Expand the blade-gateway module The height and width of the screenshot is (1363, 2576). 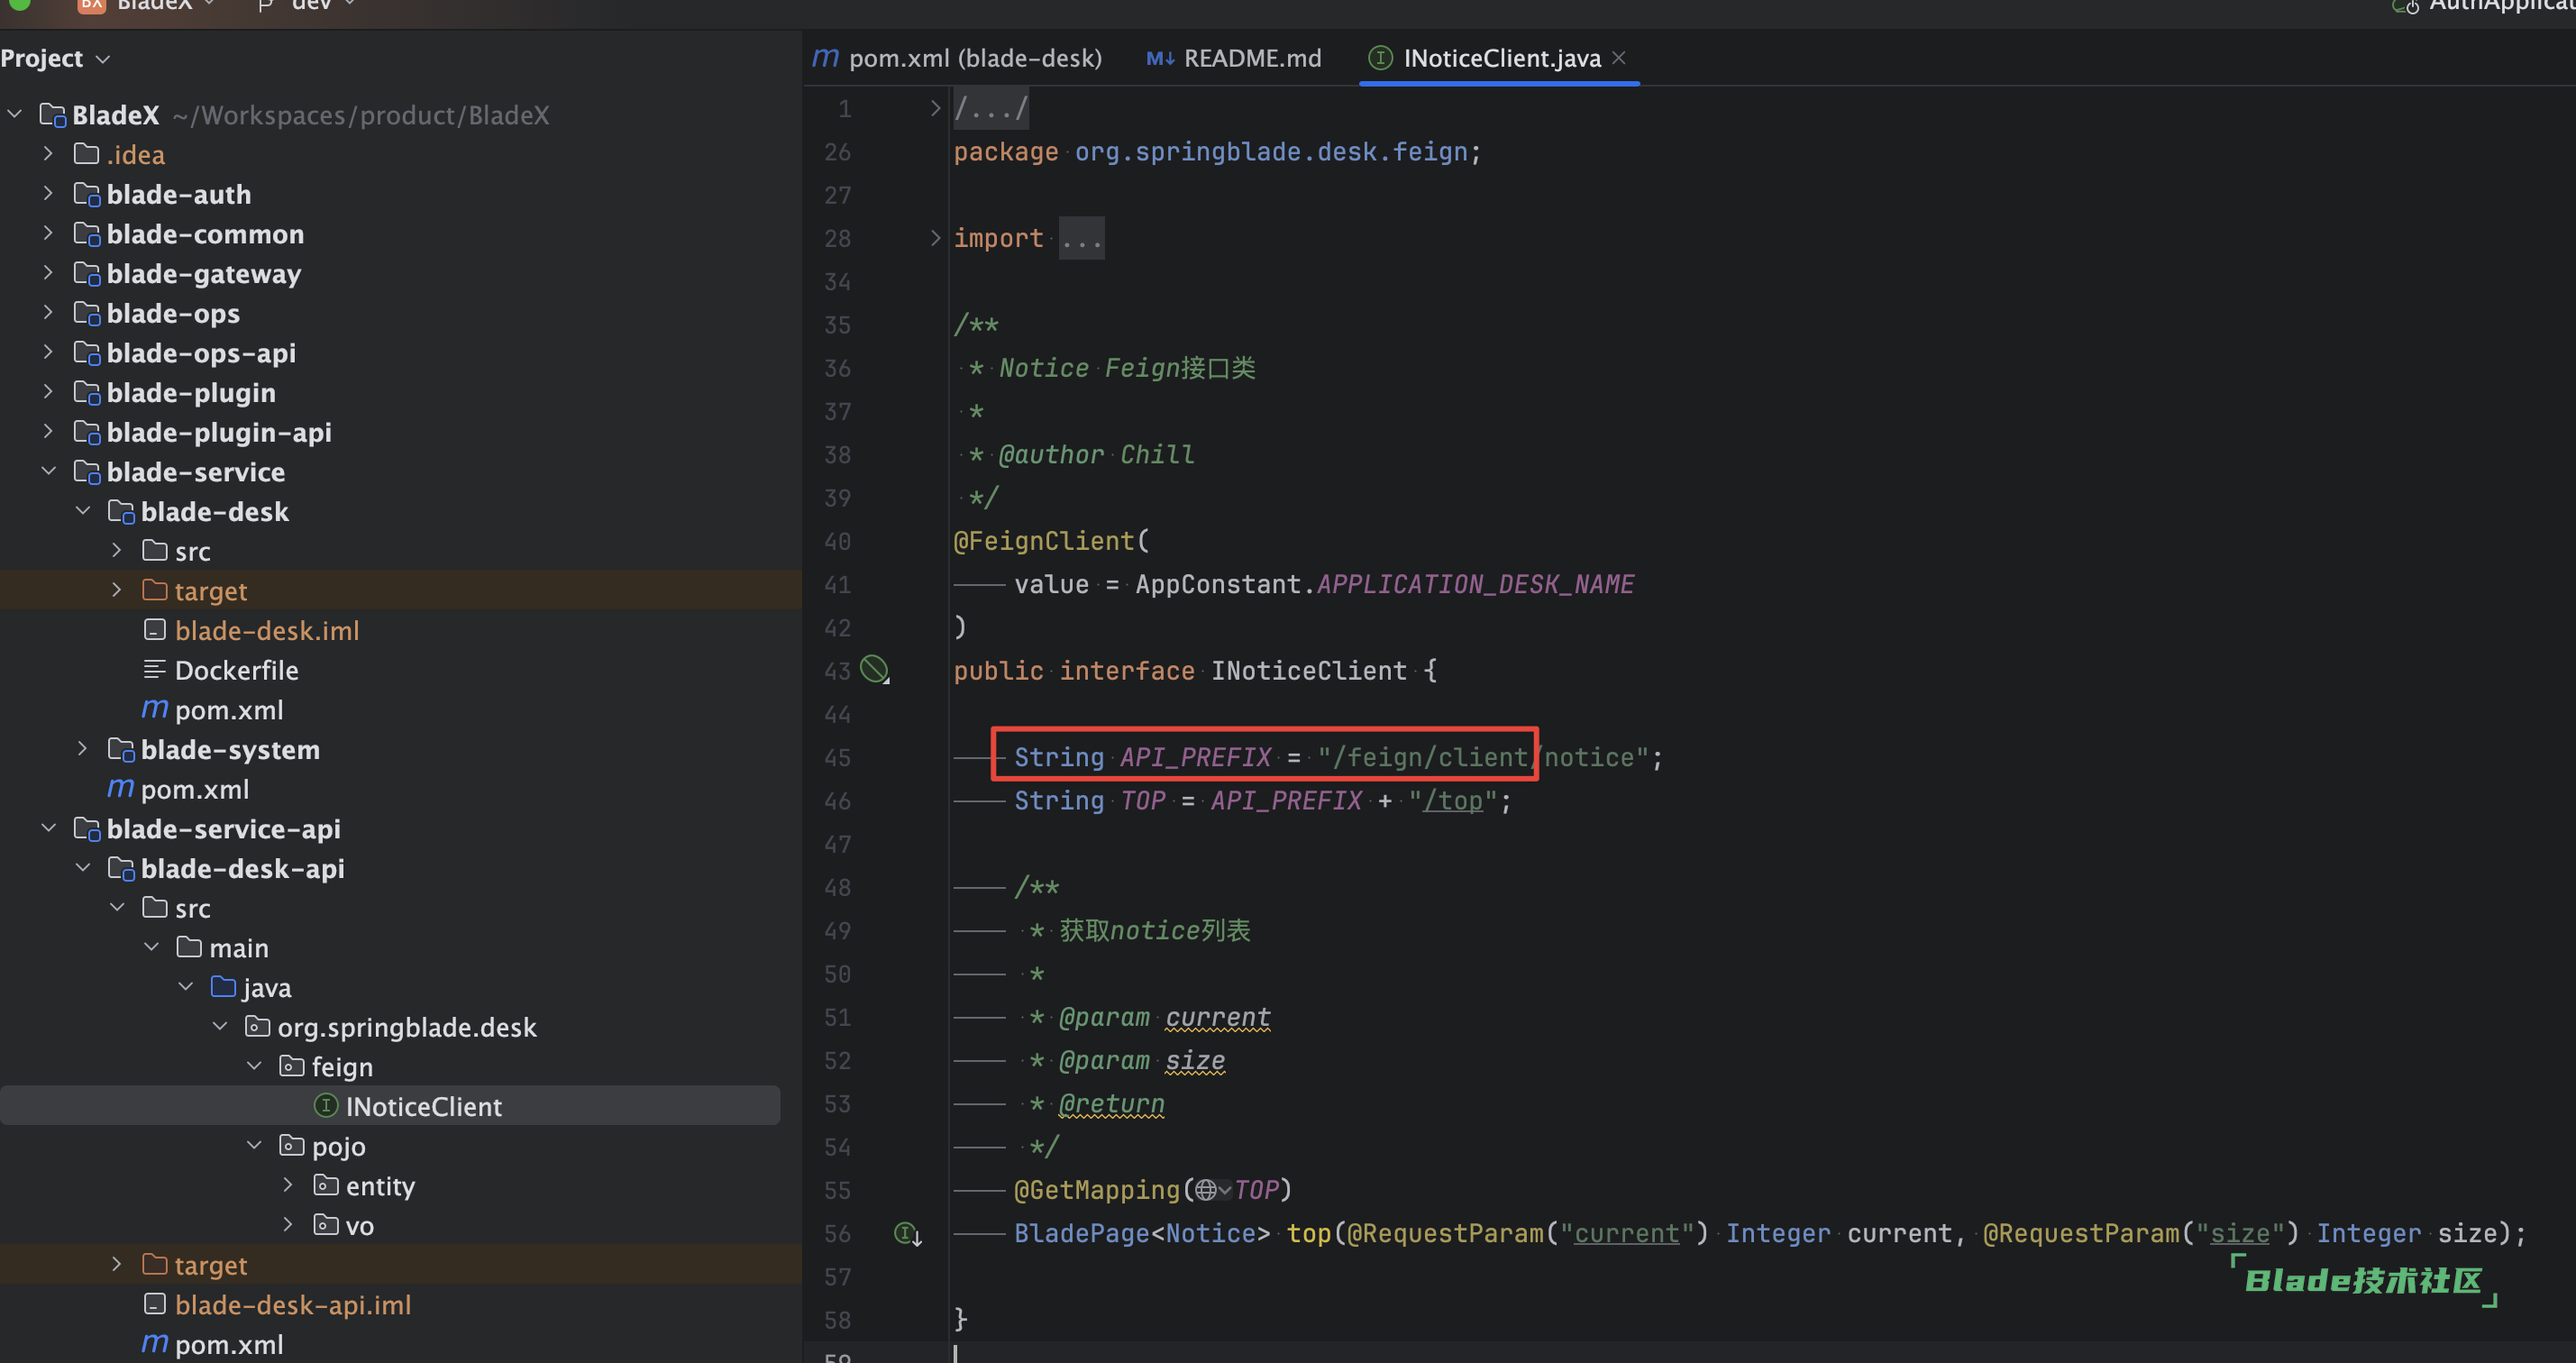(48, 273)
